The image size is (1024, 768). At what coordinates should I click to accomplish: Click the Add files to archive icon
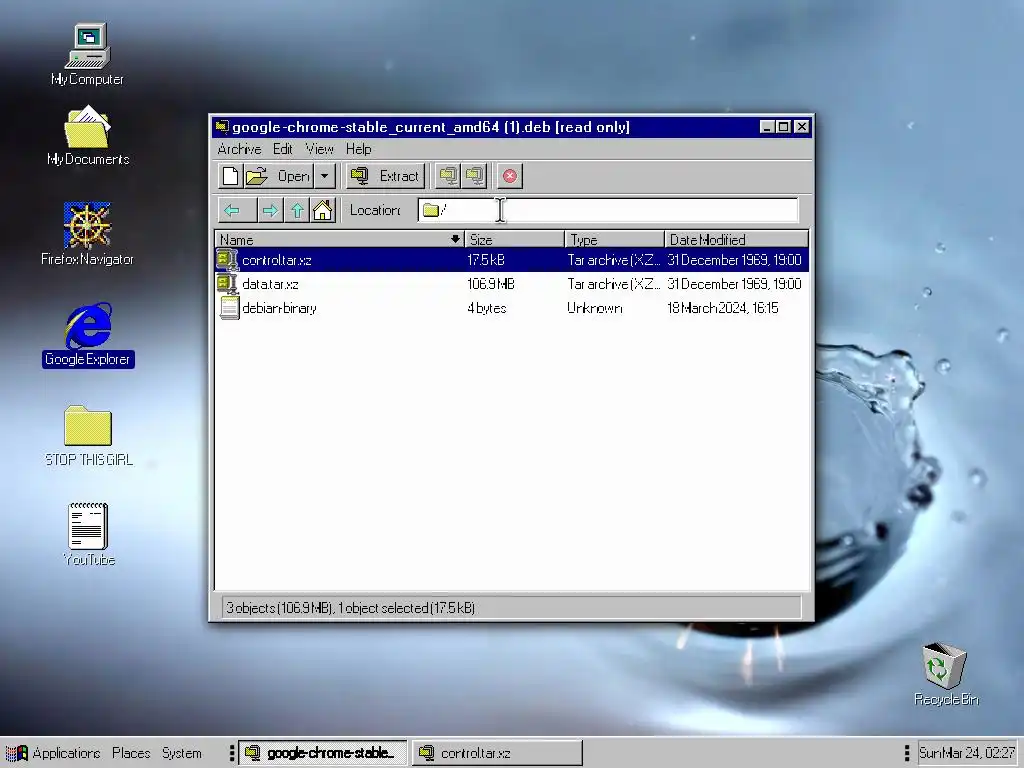[448, 176]
